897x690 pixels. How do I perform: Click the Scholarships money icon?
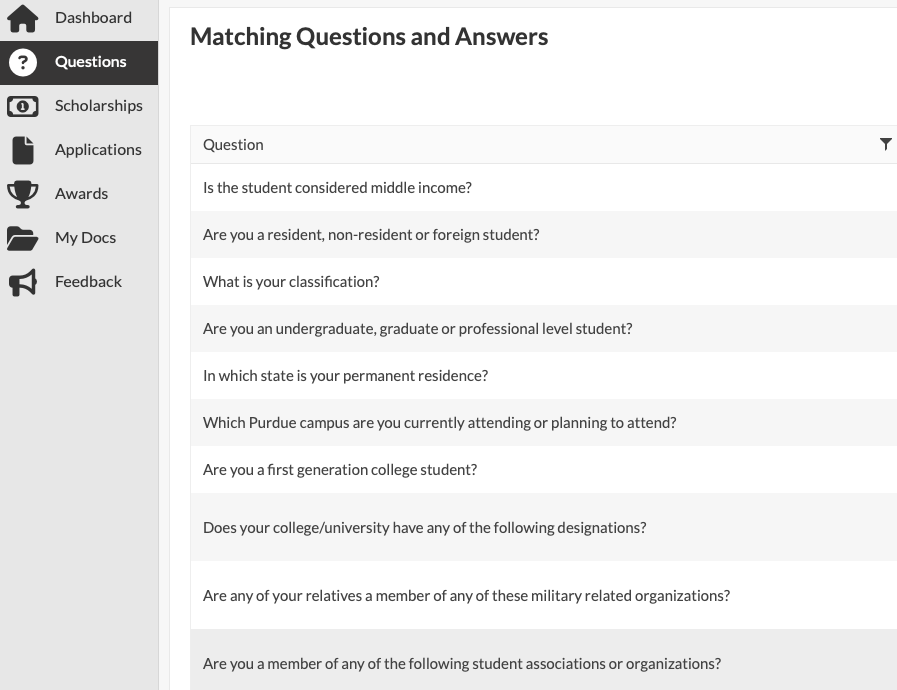click(x=22, y=106)
